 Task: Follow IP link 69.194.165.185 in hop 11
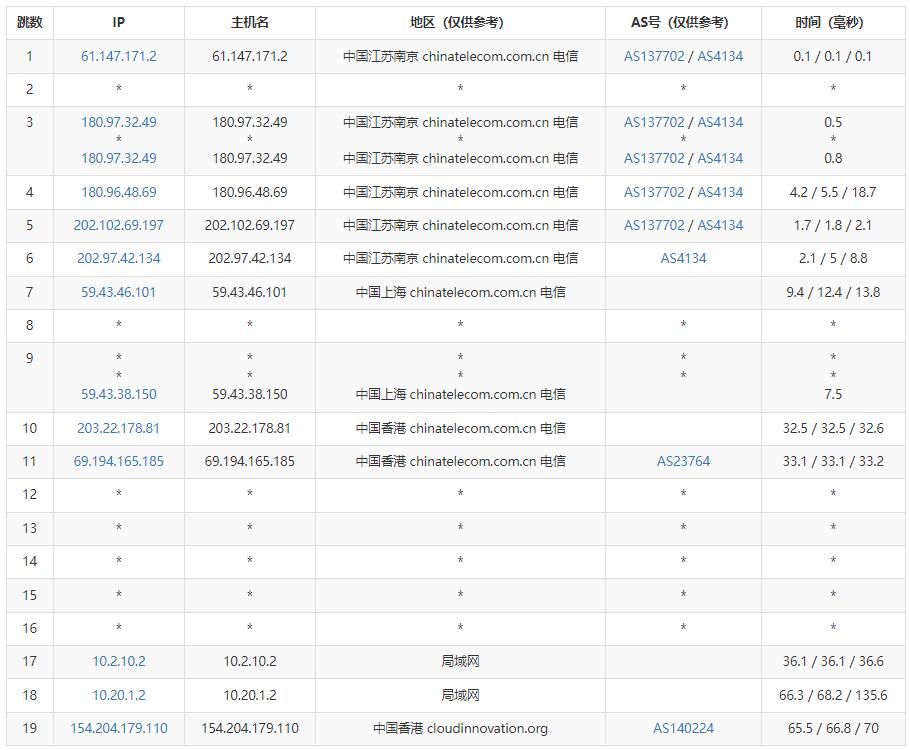click(x=118, y=461)
